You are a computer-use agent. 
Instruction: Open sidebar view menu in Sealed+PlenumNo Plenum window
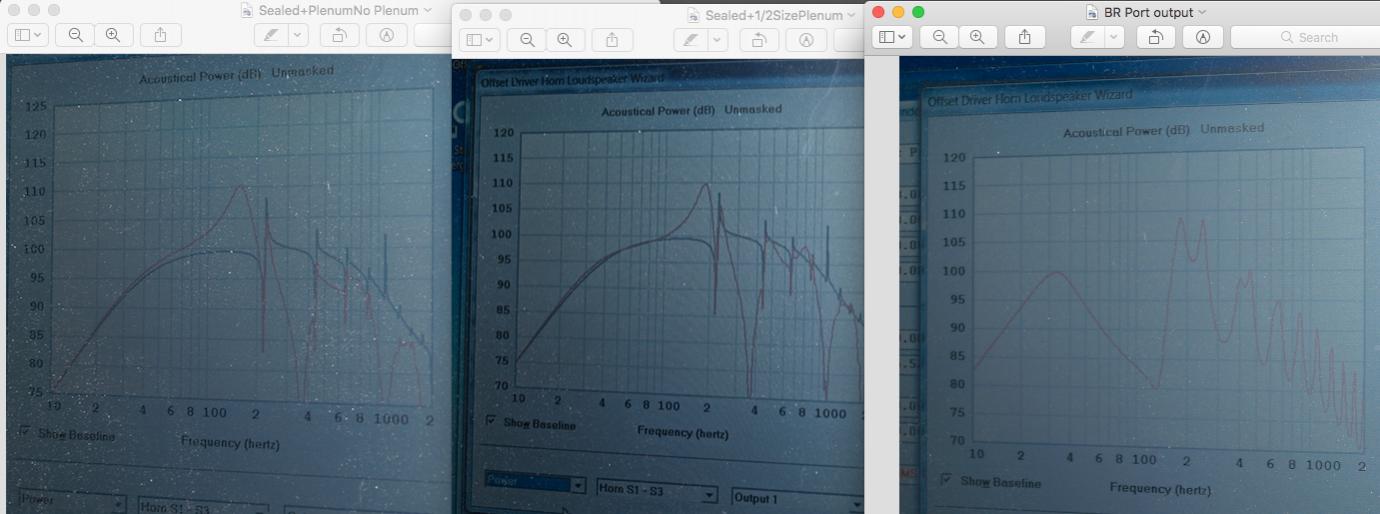(27, 34)
